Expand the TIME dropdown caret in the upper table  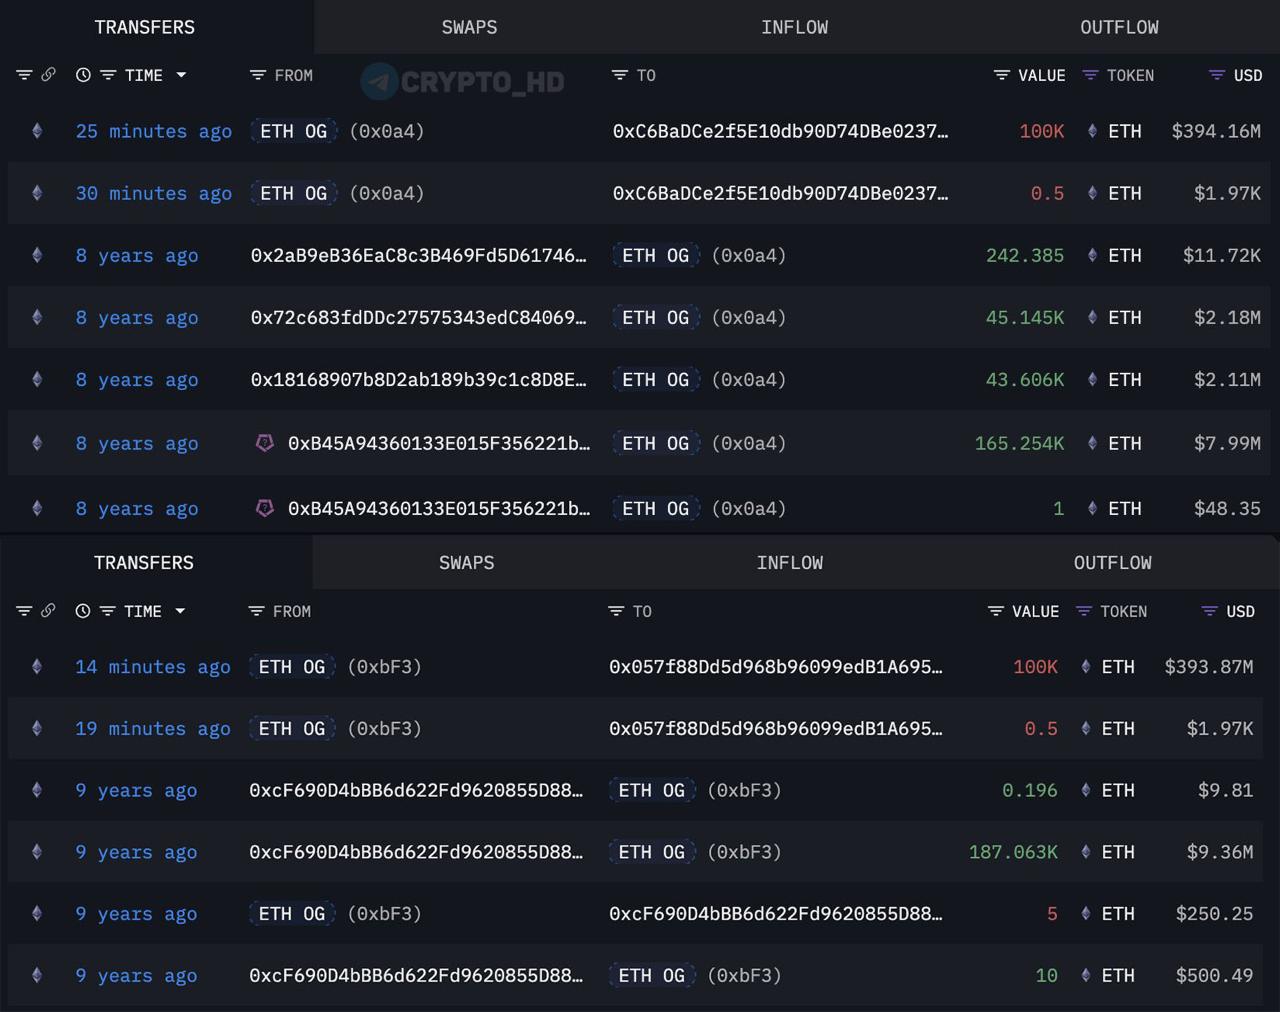point(181,75)
